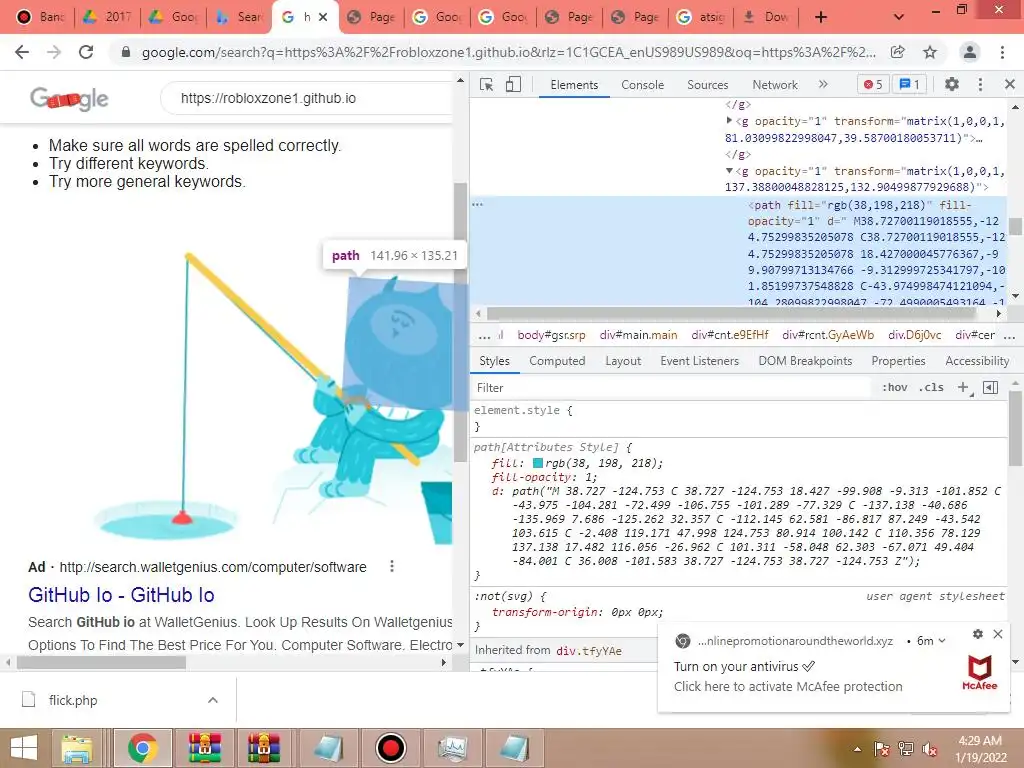The image size is (1024, 768).
Task: Open the DOM Breakpoints sub-tab
Action: click(805, 361)
